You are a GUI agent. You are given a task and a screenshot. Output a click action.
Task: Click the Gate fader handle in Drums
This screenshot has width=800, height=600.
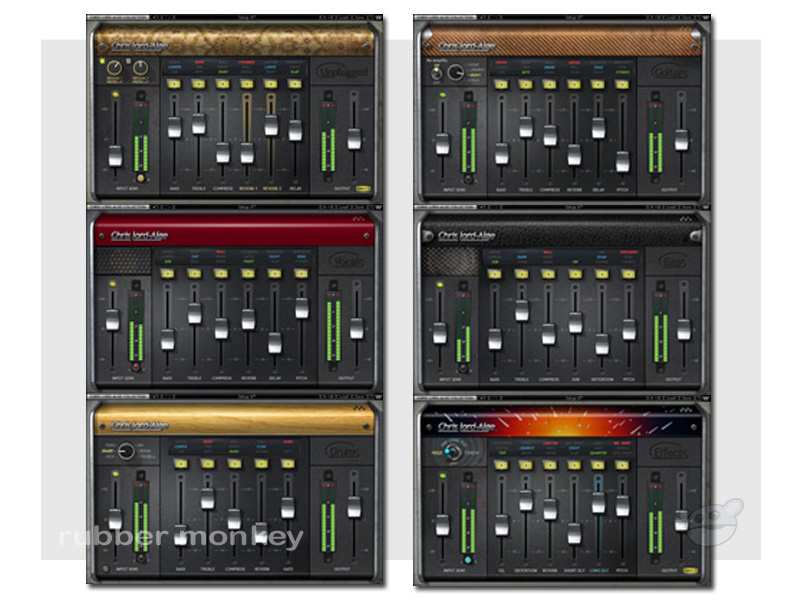(x=288, y=508)
